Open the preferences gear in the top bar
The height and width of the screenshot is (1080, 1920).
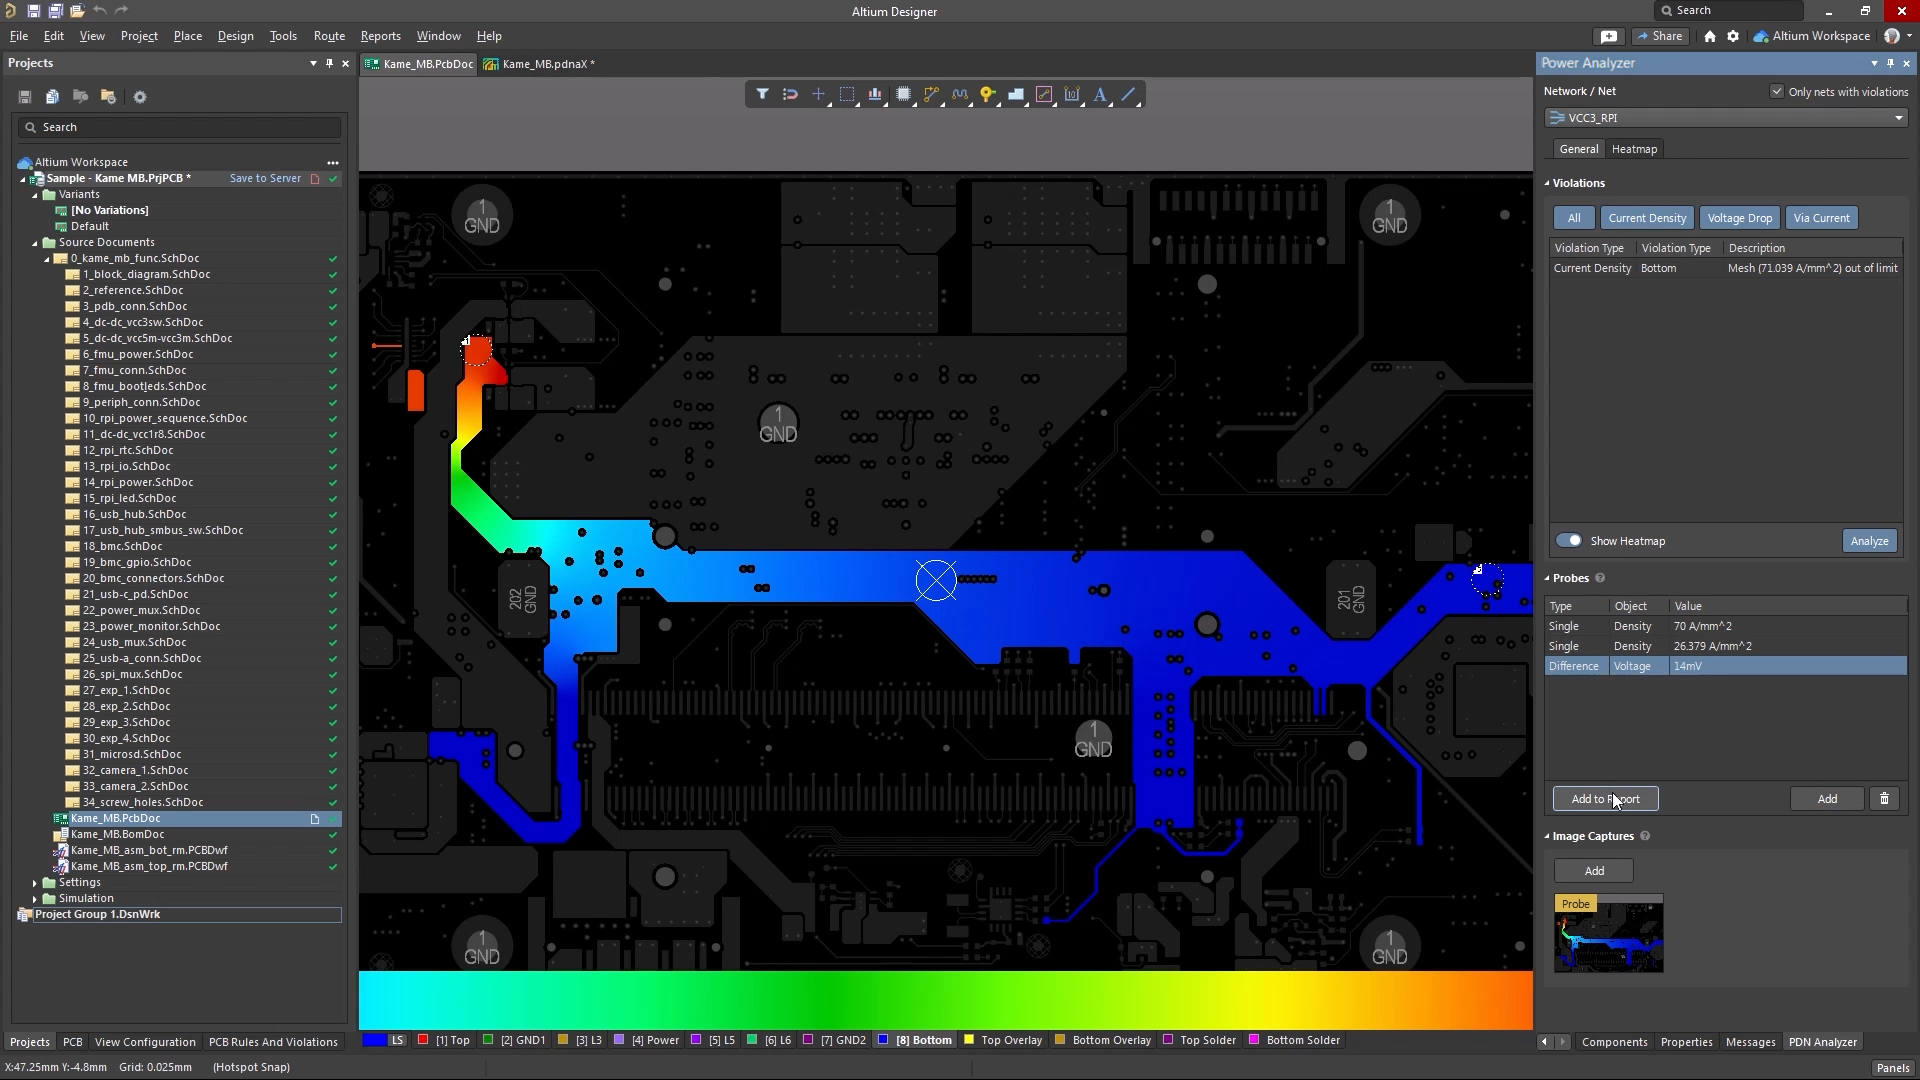pos(1733,36)
